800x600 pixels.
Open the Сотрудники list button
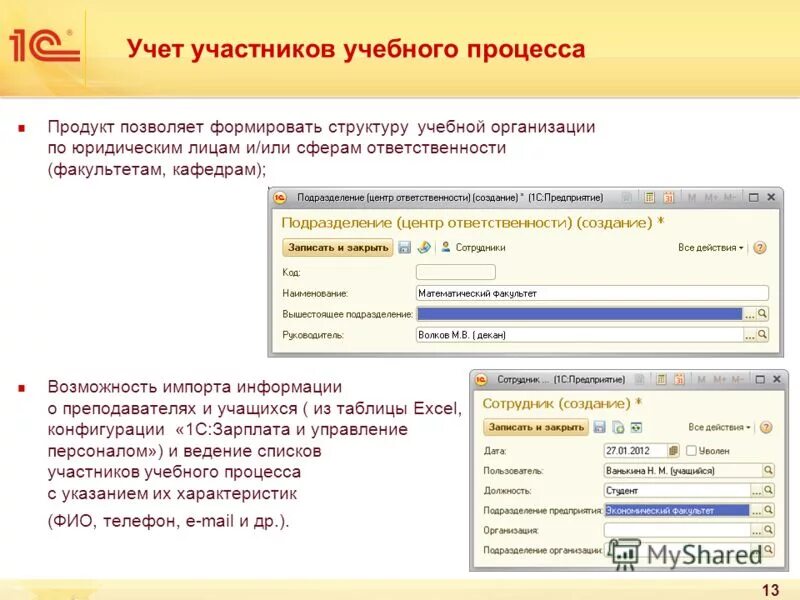pos(476,249)
